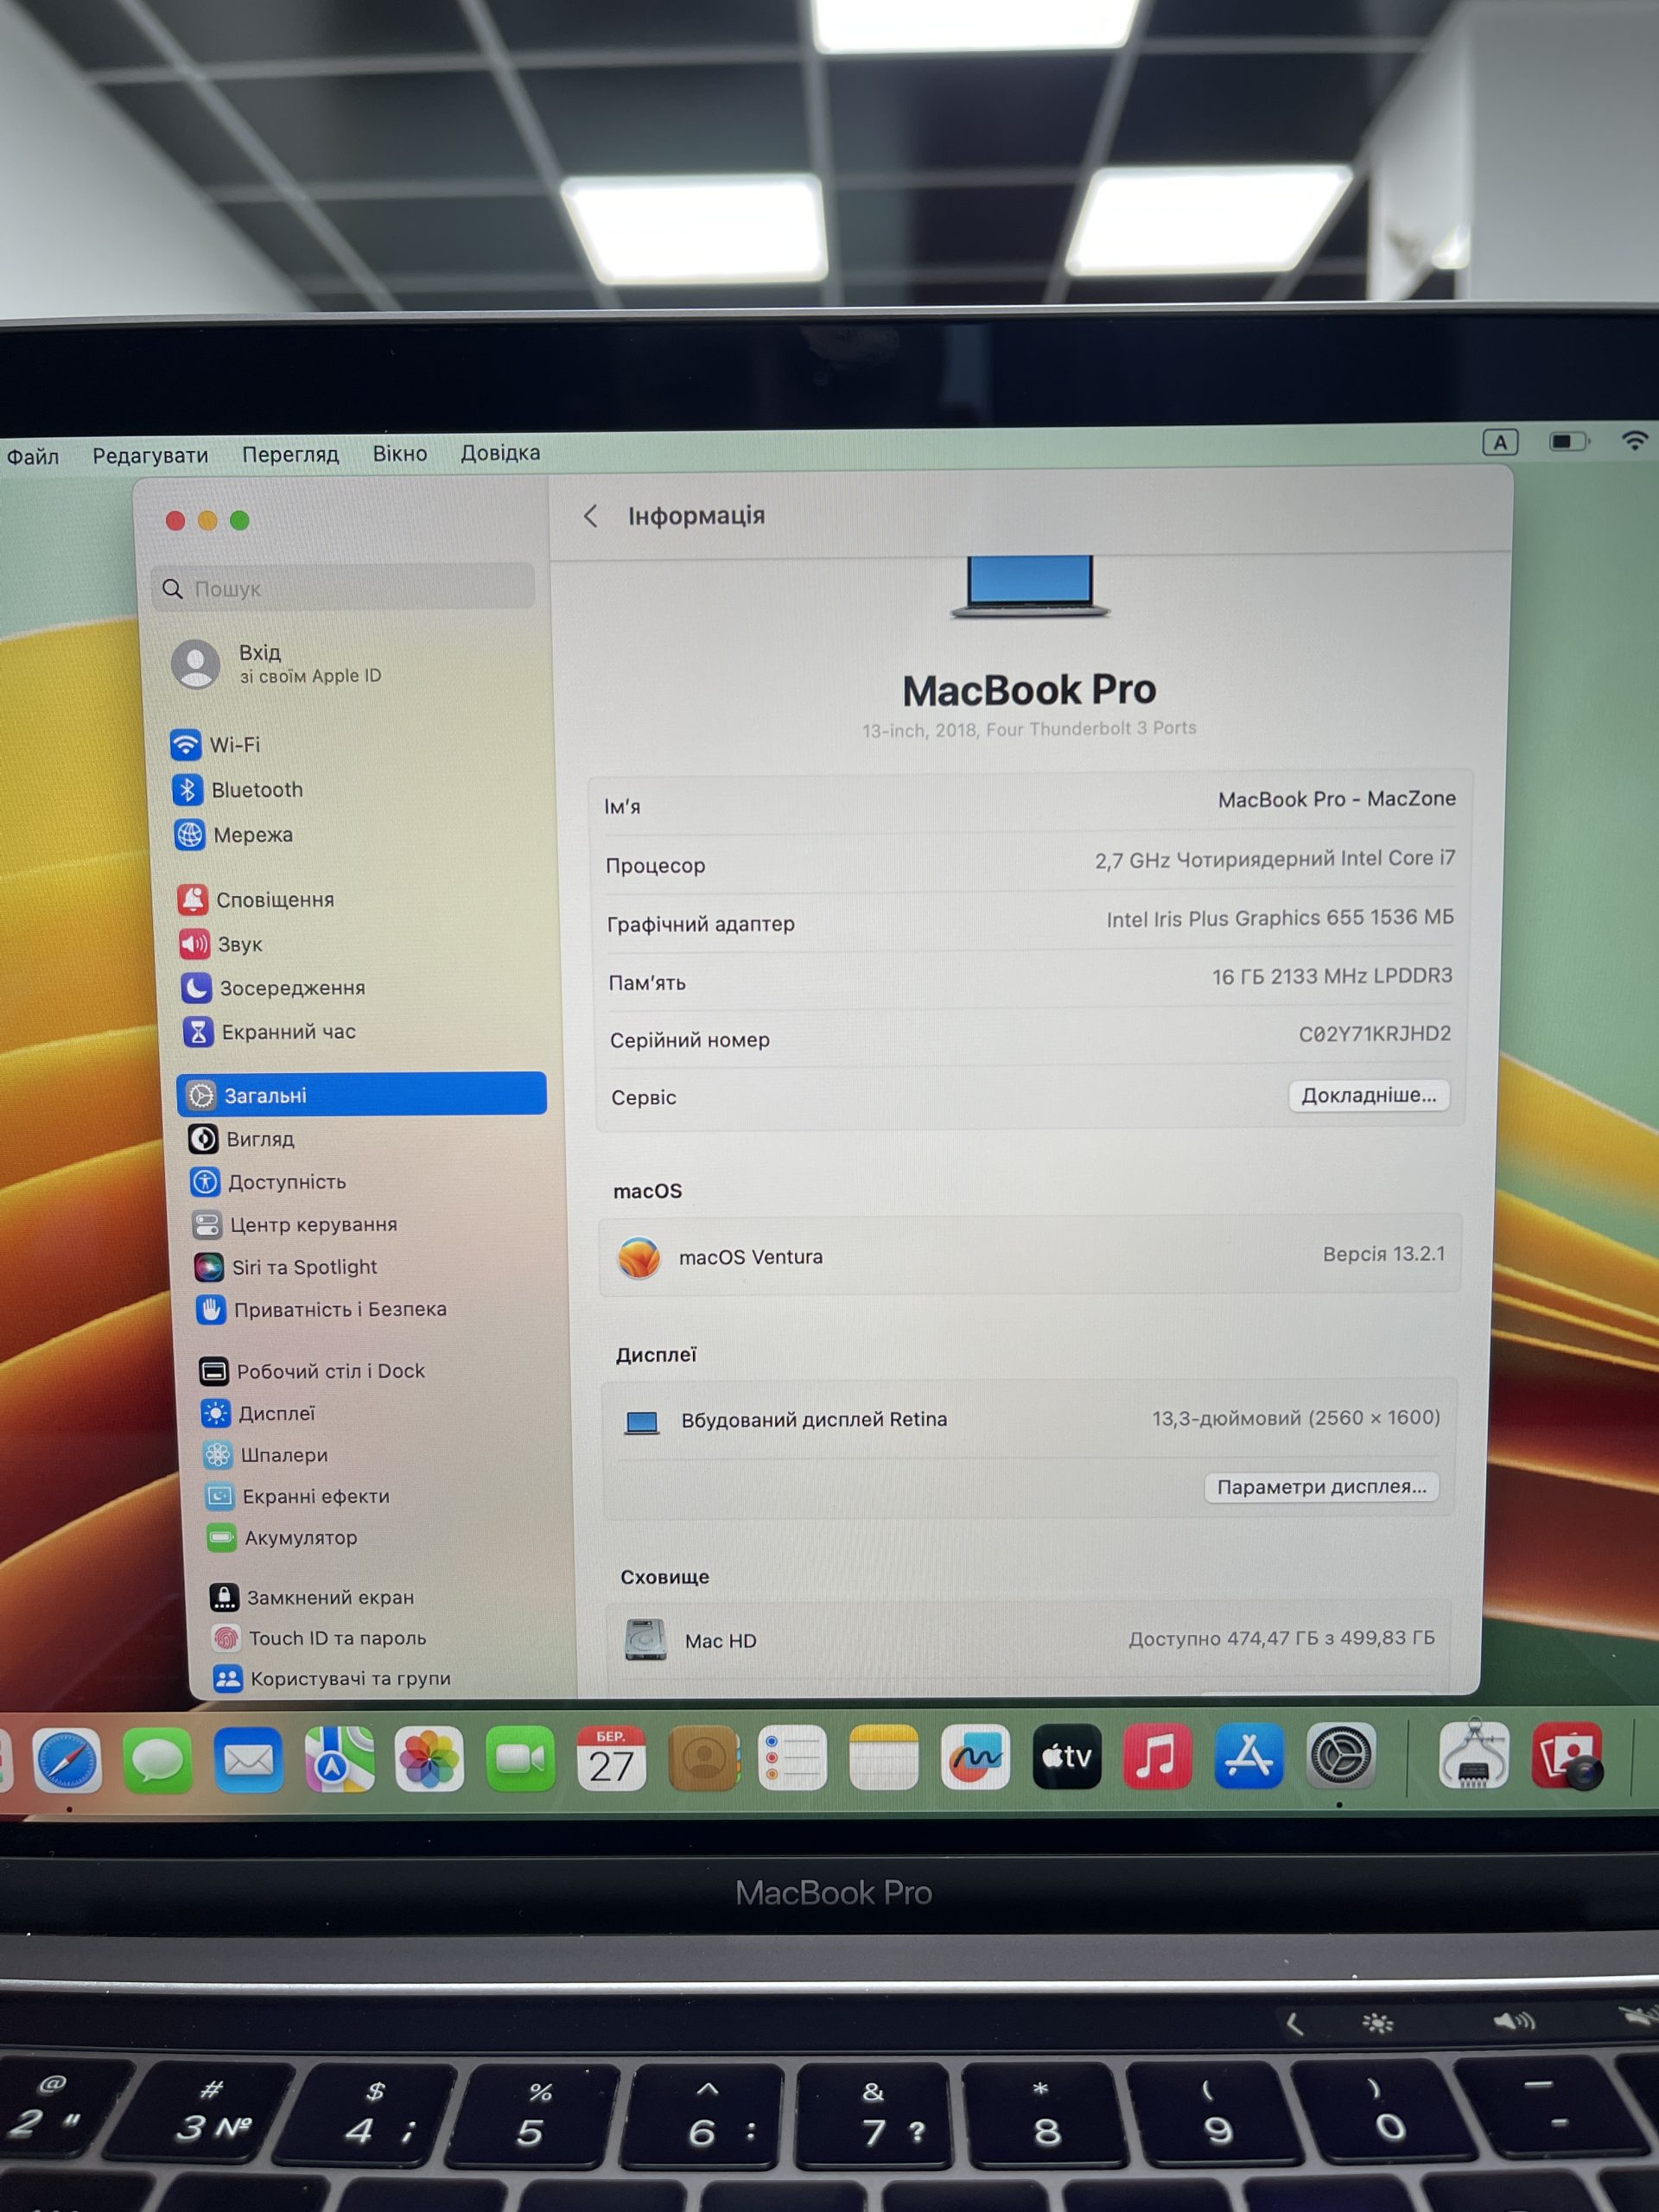Click the MacBook Pro - MacZone name
Screen dimensions: 1659x2212
(1336, 799)
